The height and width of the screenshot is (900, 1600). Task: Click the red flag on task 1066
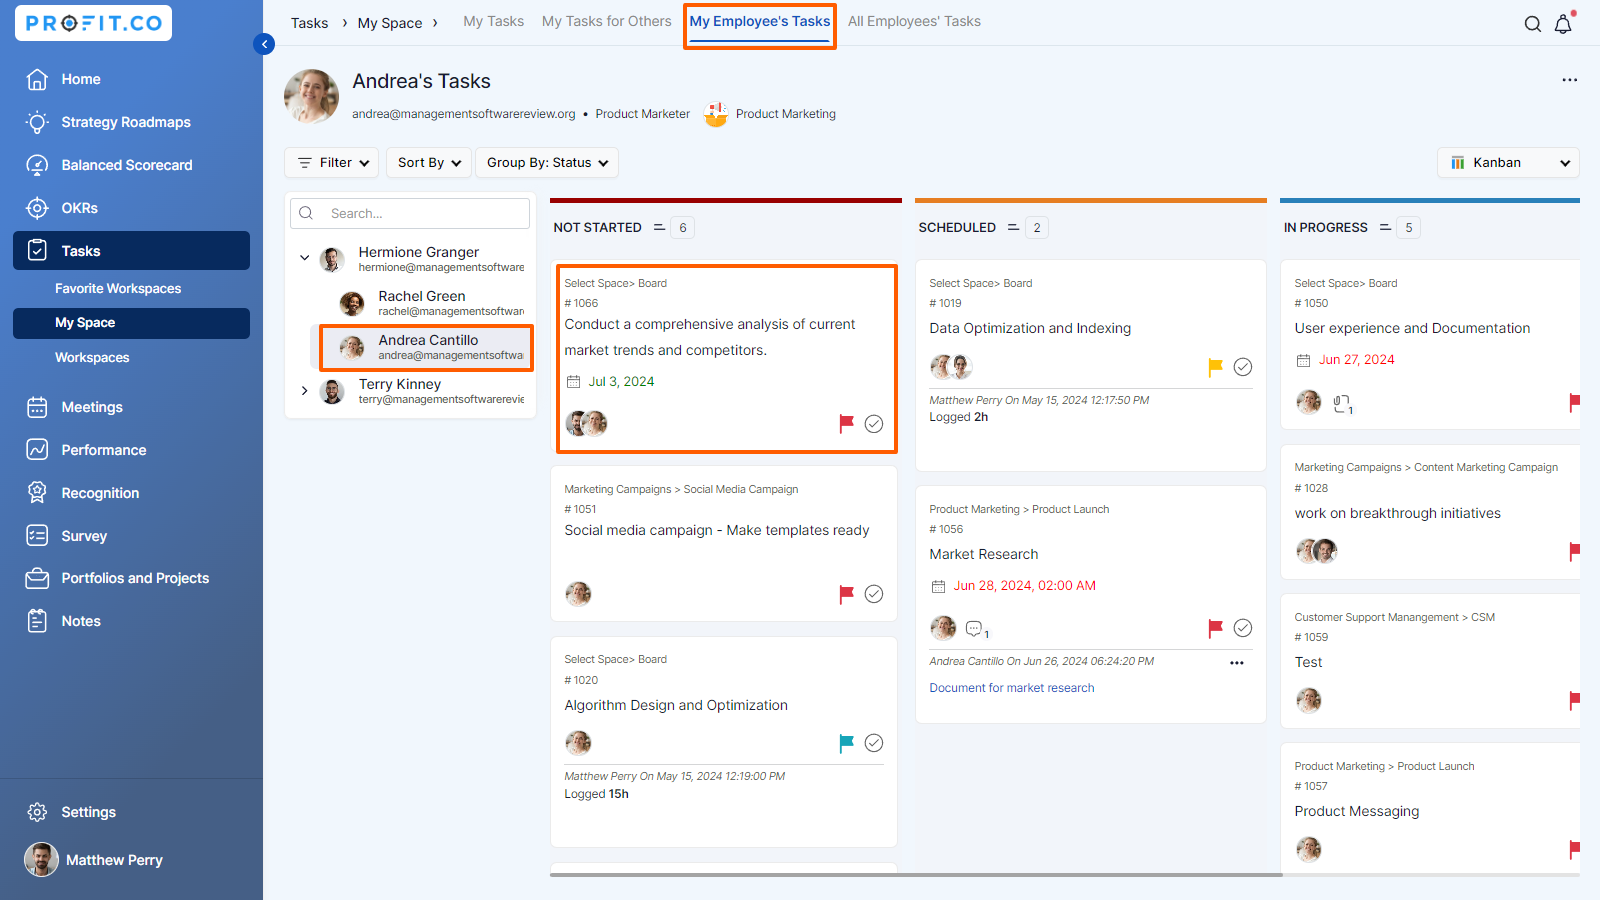[x=846, y=423]
